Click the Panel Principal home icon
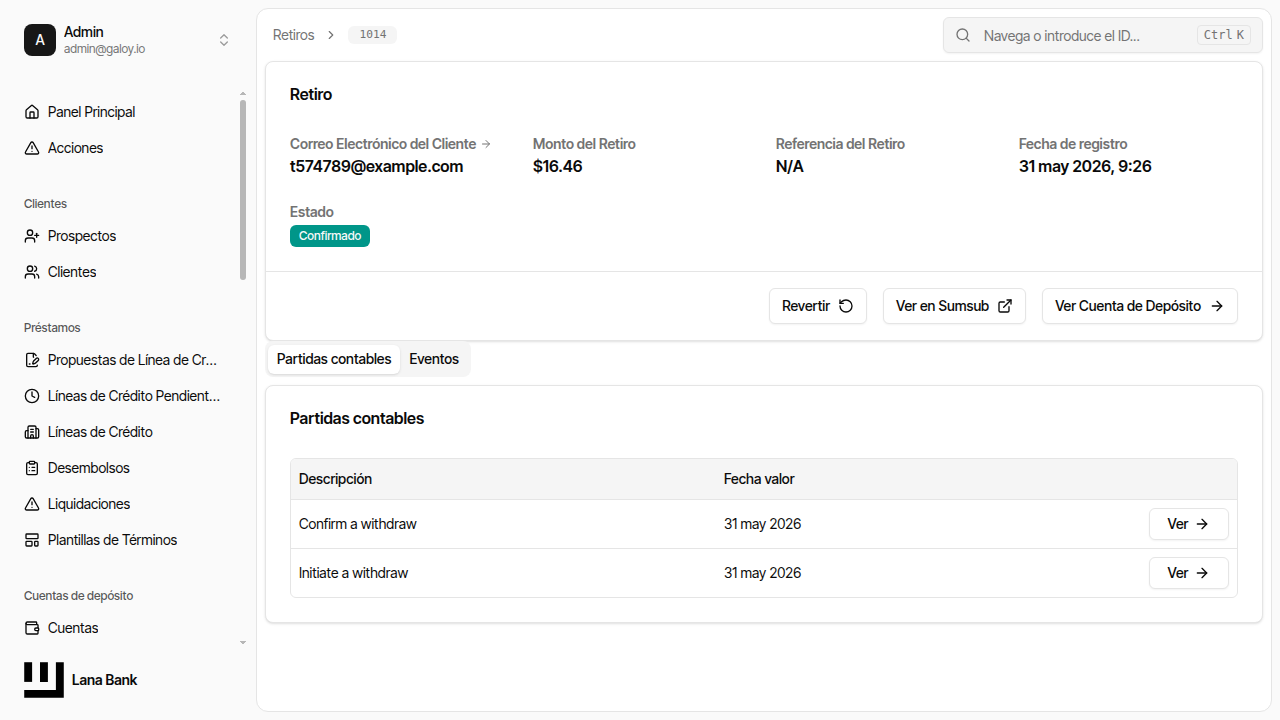Screen dimensions: 1280x720 point(32,112)
